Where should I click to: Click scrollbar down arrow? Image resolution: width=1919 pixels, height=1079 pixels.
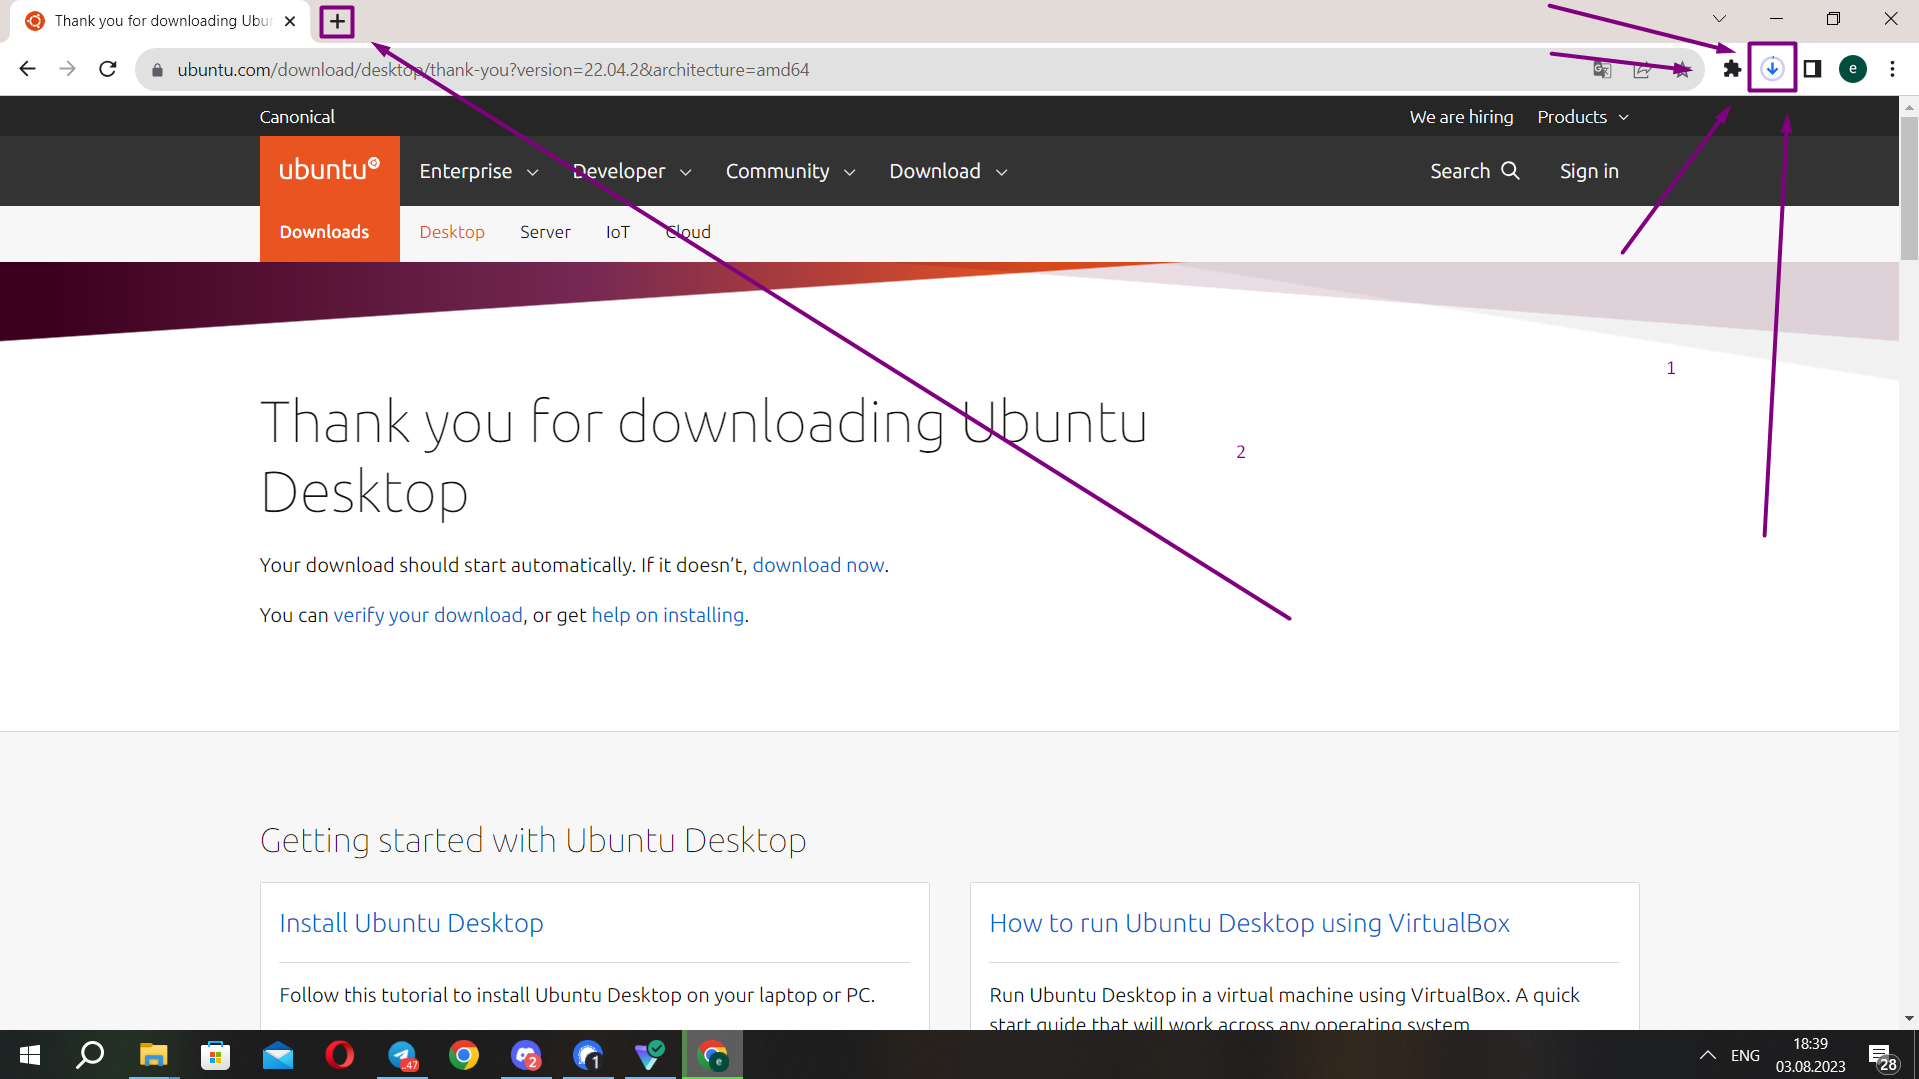tap(1909, 1019)
